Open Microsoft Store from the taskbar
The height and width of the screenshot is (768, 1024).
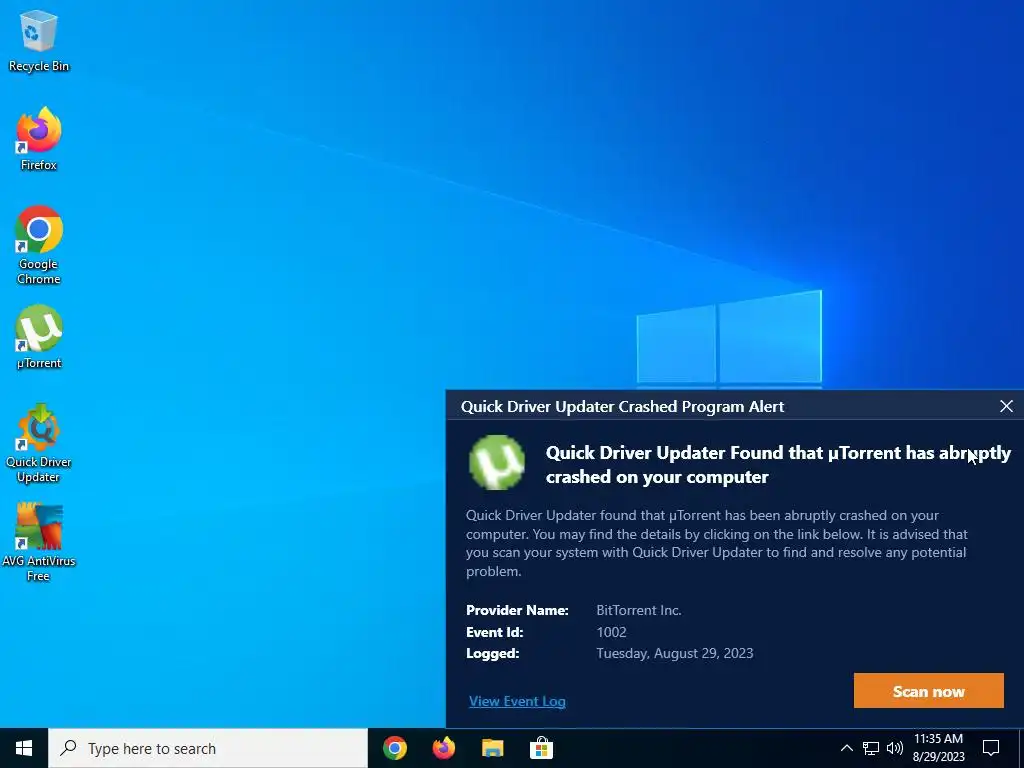pyautogui.click(x=541, y=748)
